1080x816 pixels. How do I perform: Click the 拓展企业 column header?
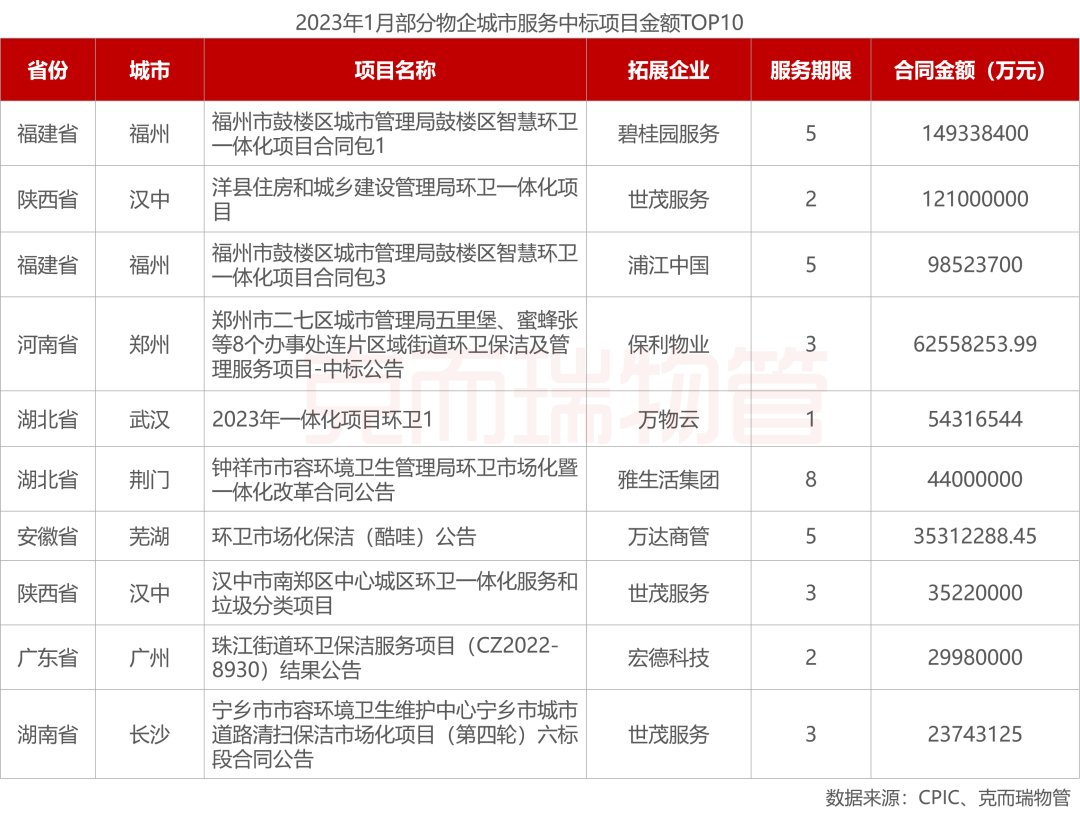668,70
